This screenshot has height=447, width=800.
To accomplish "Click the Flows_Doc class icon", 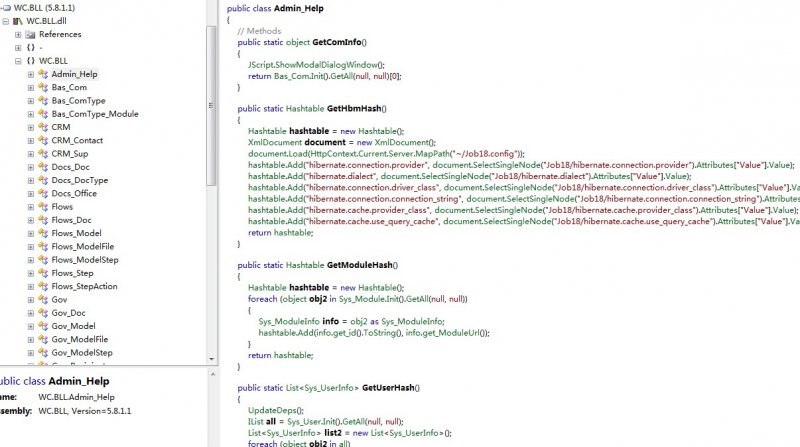I will (x=43, y=220).
